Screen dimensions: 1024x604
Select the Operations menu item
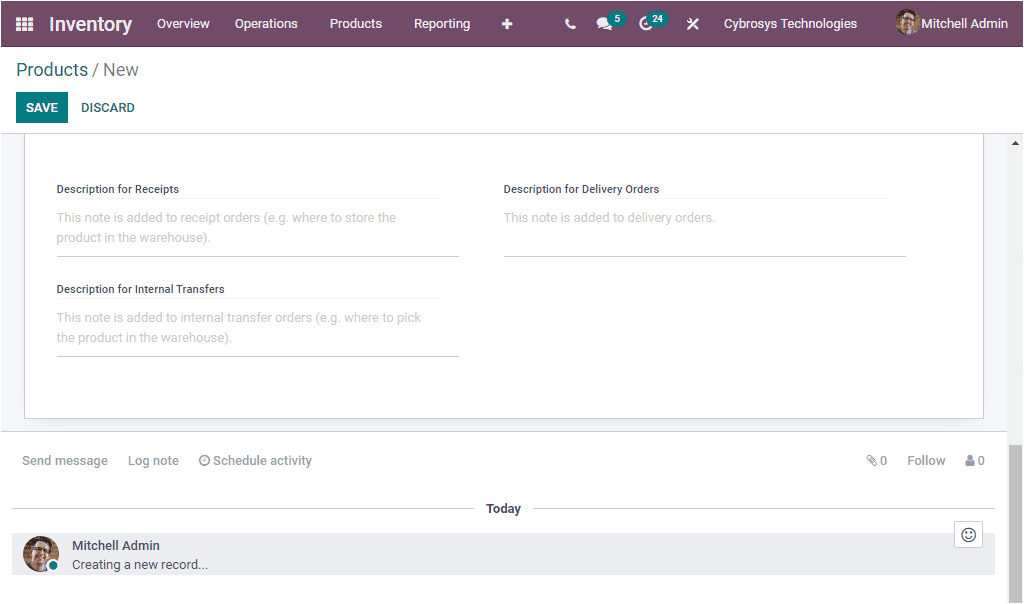(x=266, y=23)
